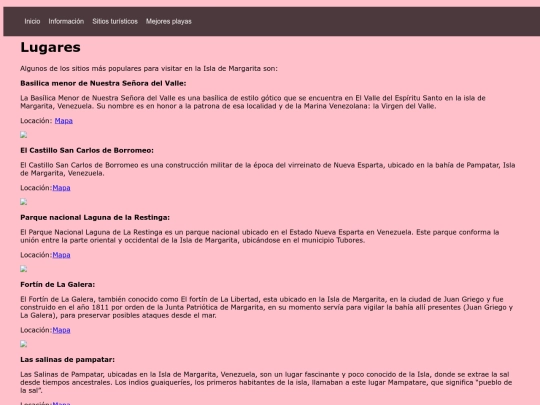Click paragraph mentioning indios guaiqueríes

click(266, 382)
